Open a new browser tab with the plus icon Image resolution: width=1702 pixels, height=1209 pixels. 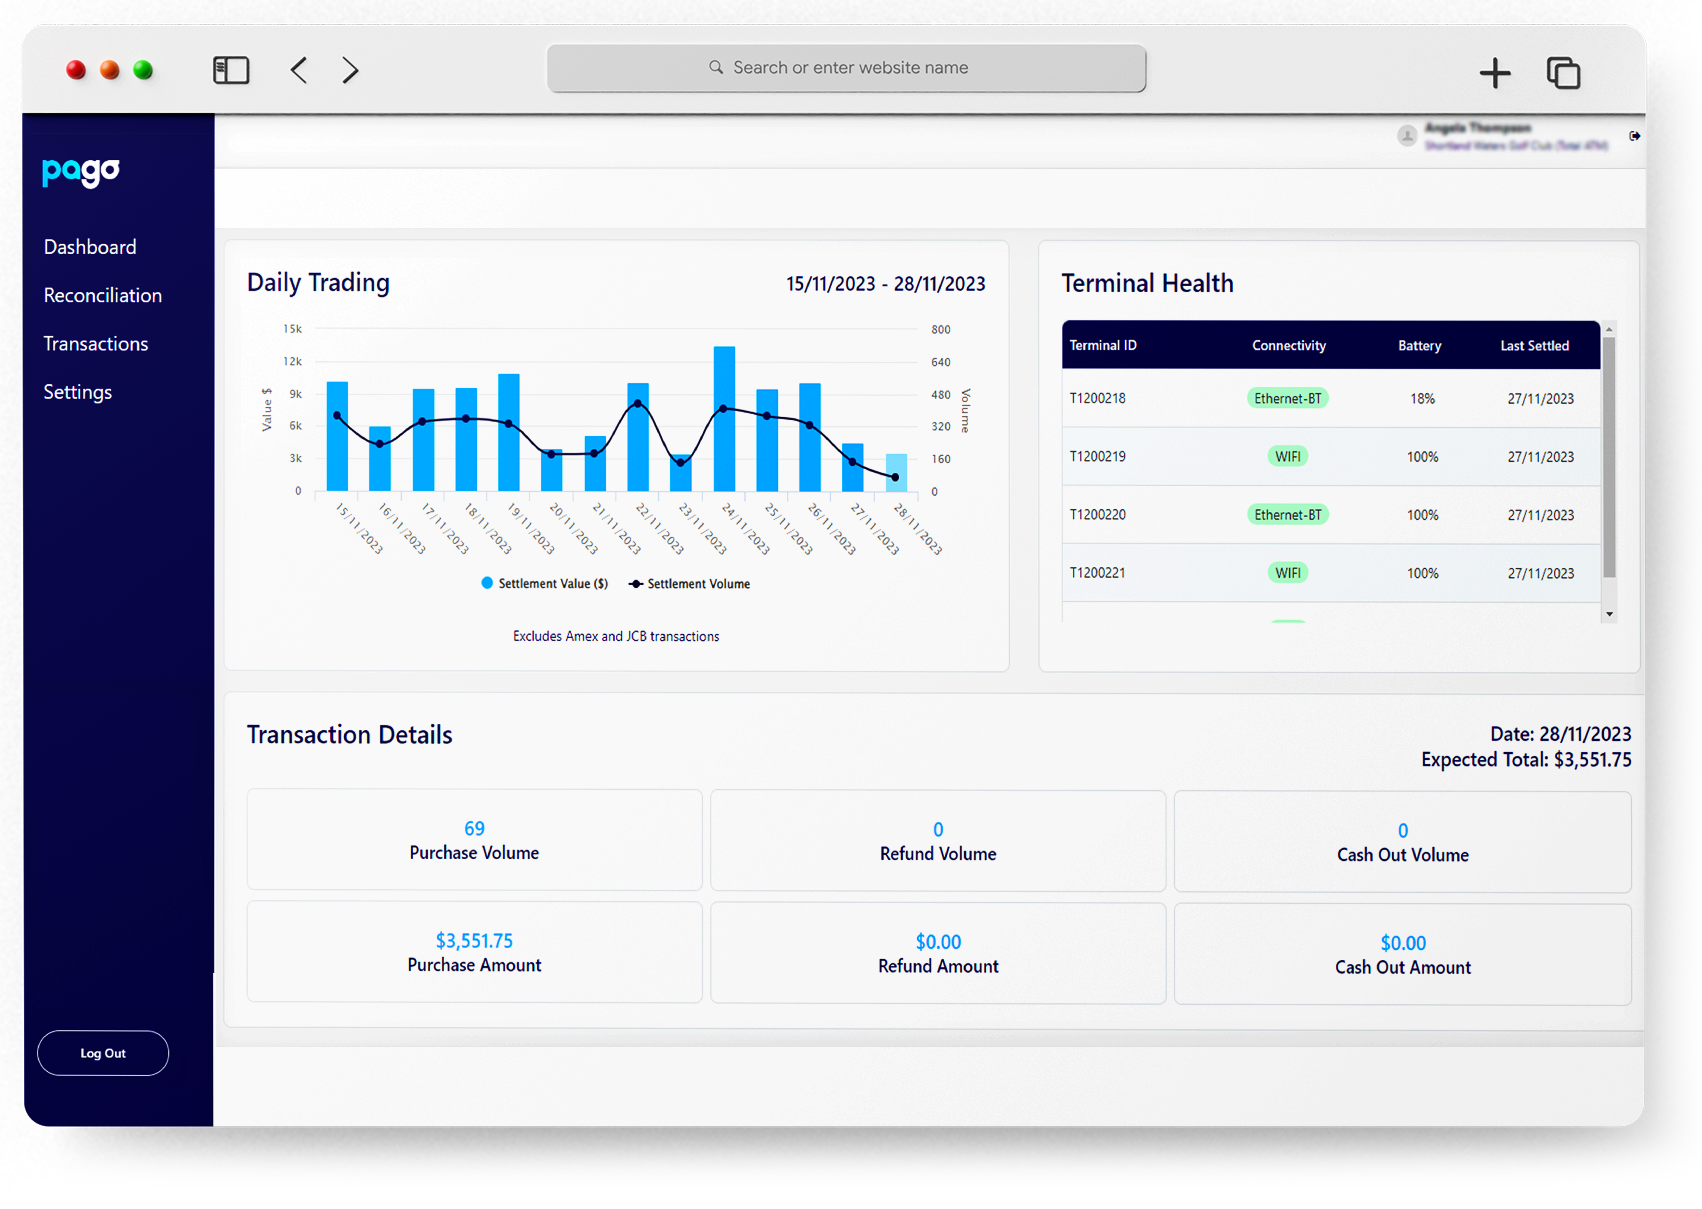pyautogui.click(x=1495, y=72)
